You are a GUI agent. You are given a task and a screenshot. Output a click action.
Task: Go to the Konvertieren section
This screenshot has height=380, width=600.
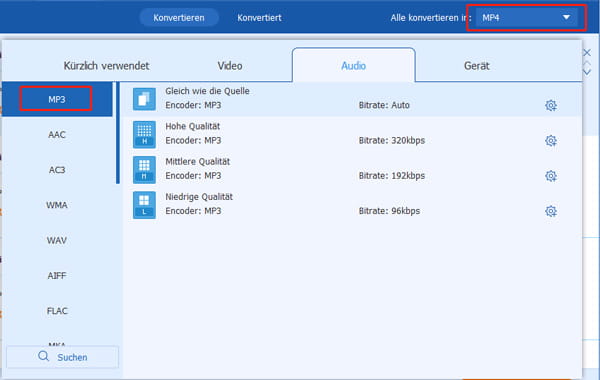click(179, 18)
